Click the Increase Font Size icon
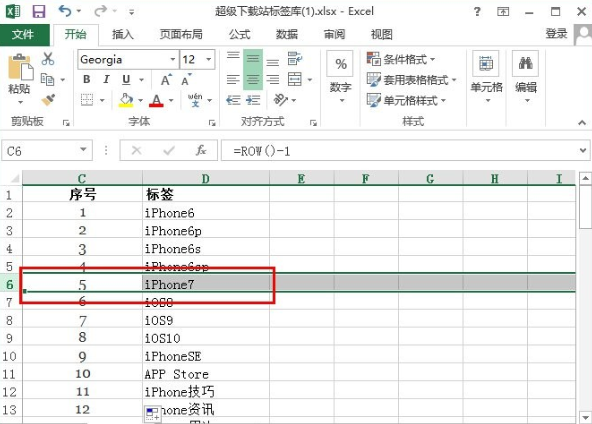The image size is (592, 424). pos(166,80)
